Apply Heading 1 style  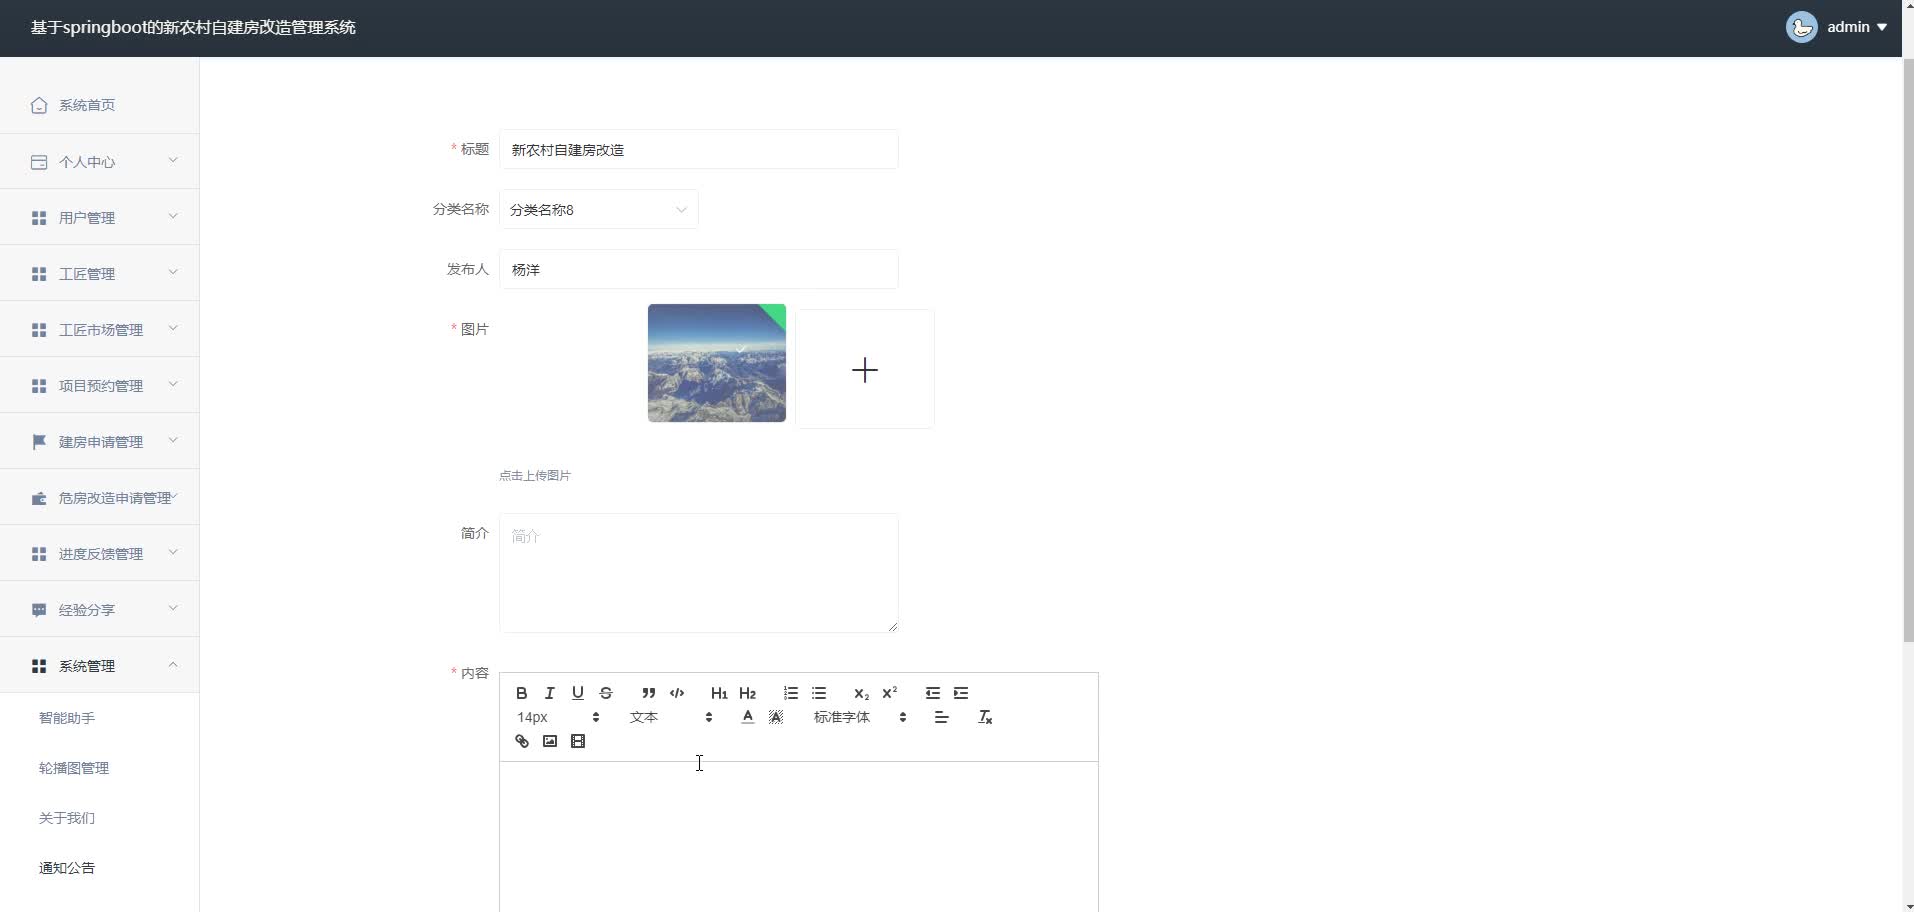[719, 693]
